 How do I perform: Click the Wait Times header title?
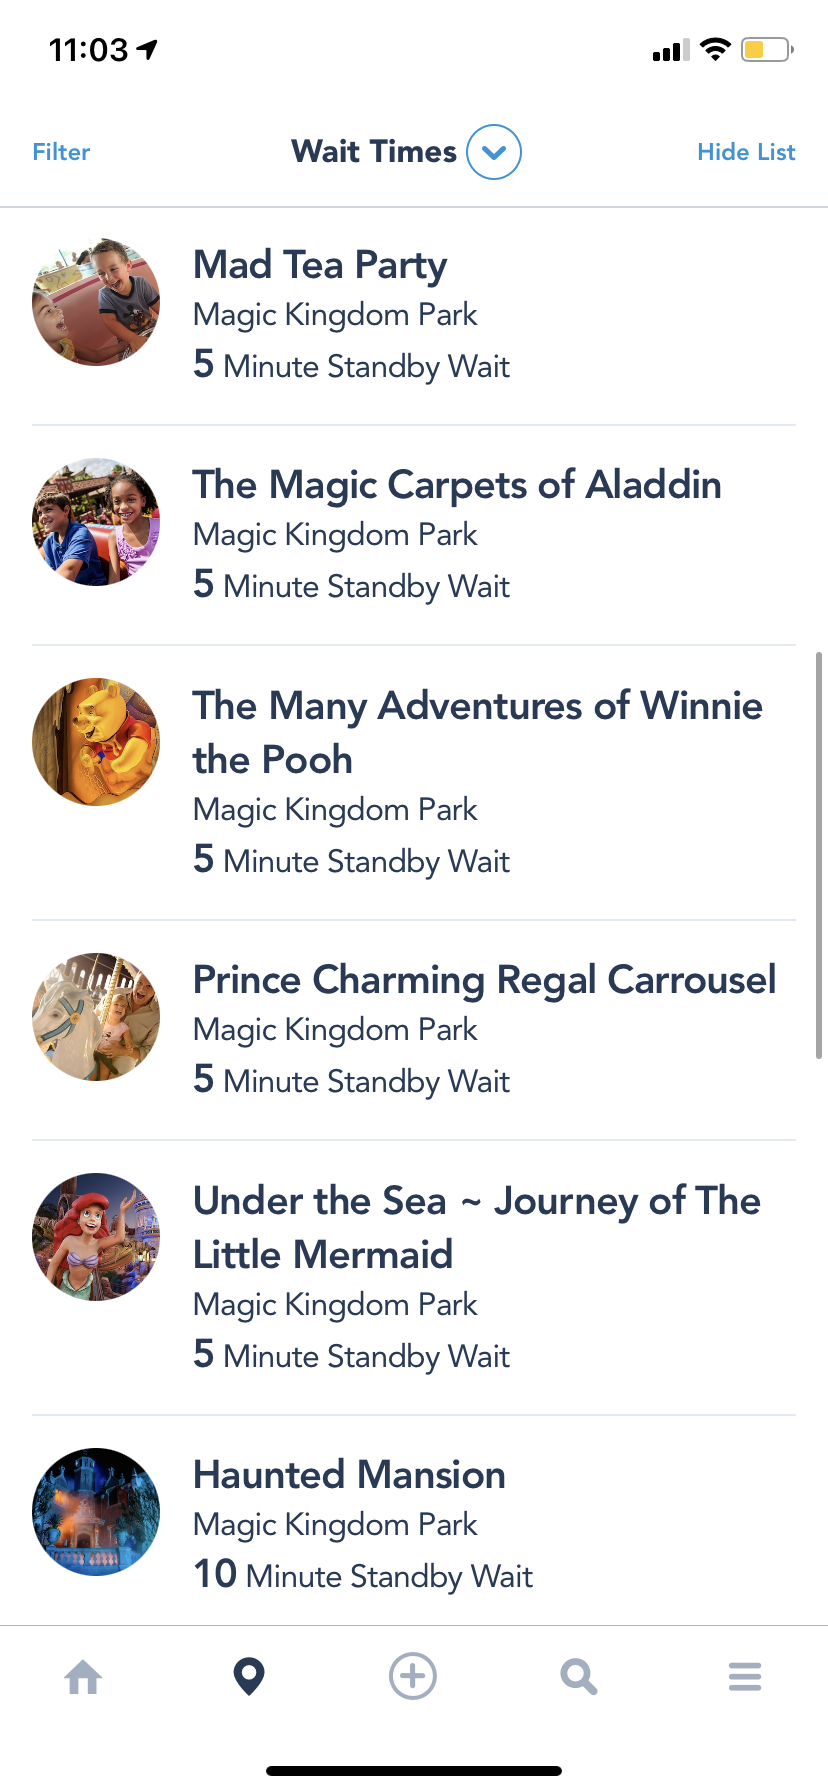click(x=374, y=152)
